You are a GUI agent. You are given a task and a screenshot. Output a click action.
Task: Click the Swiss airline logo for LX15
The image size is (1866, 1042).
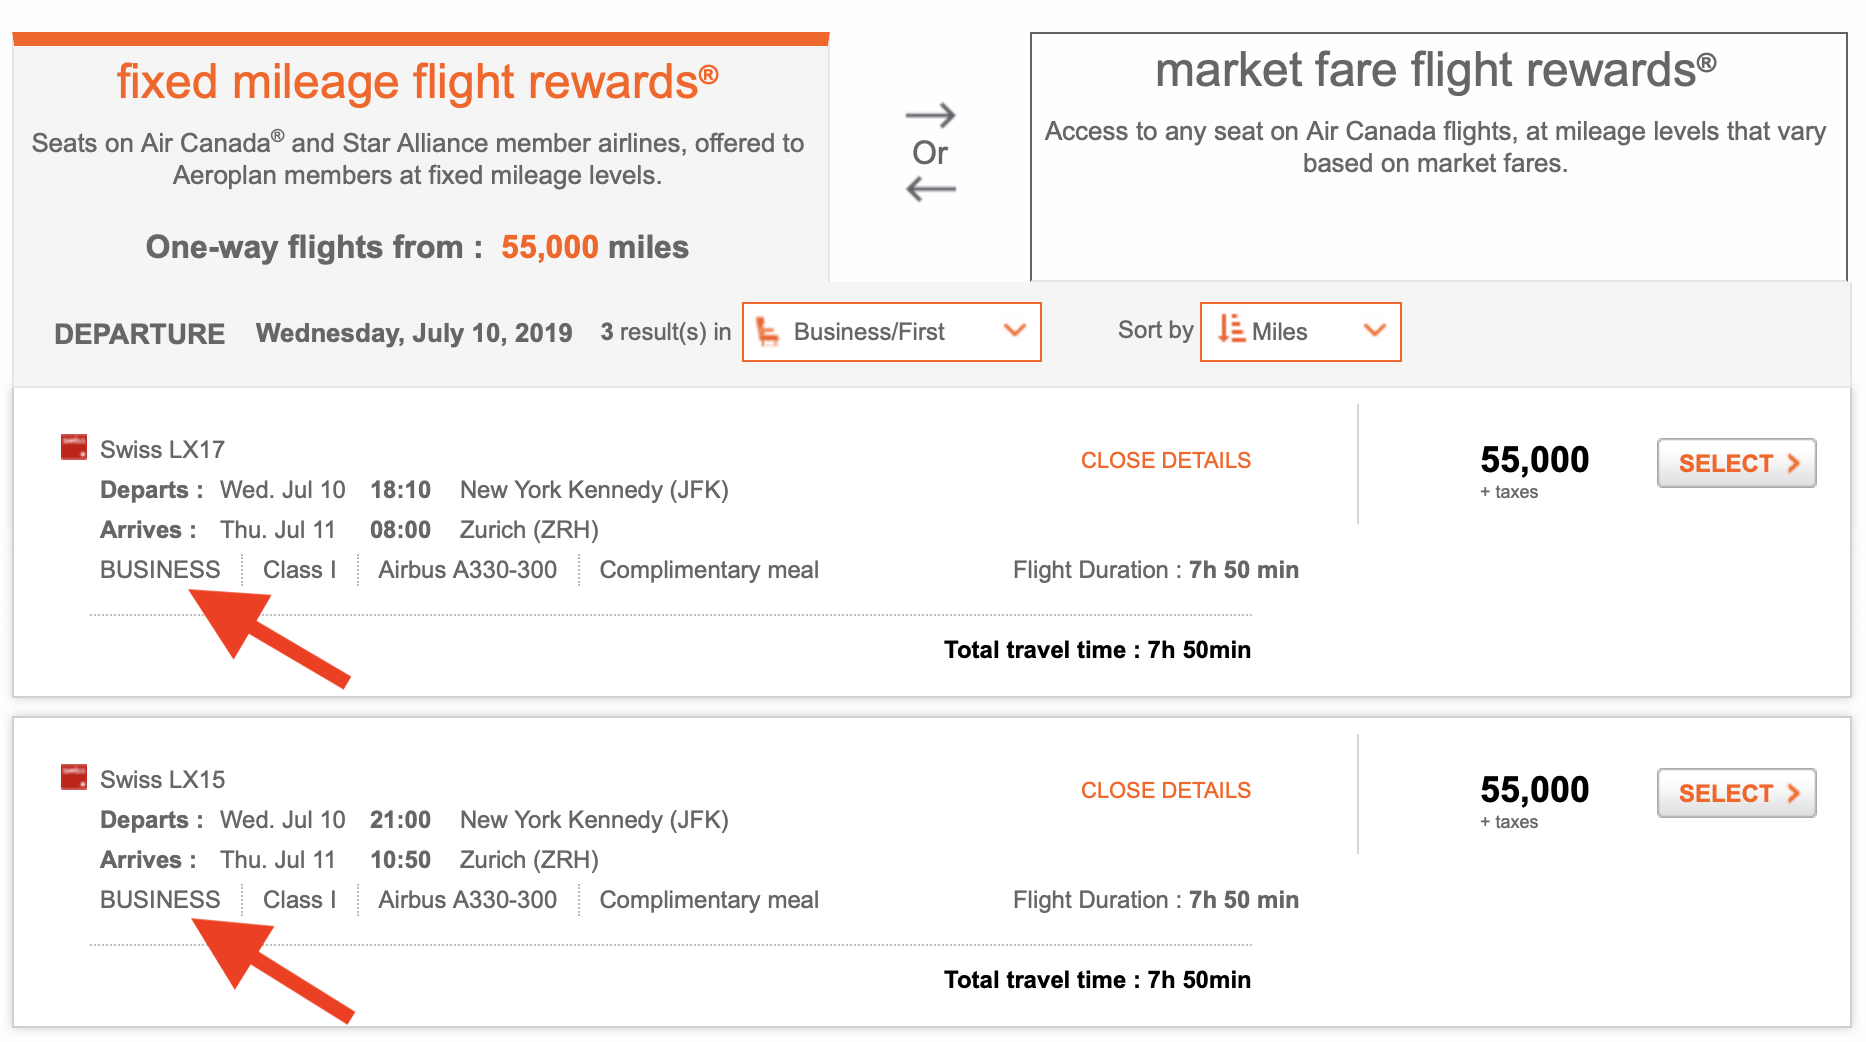(74, 777)
